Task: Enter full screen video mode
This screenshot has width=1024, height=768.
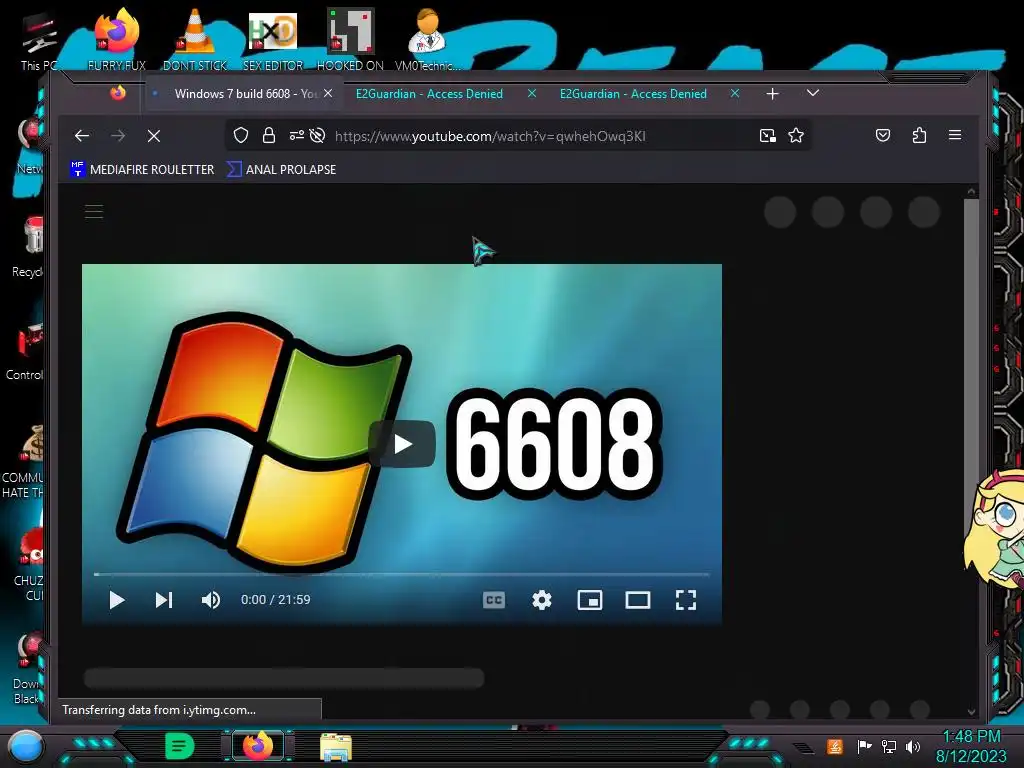Action: click(686, 600)
